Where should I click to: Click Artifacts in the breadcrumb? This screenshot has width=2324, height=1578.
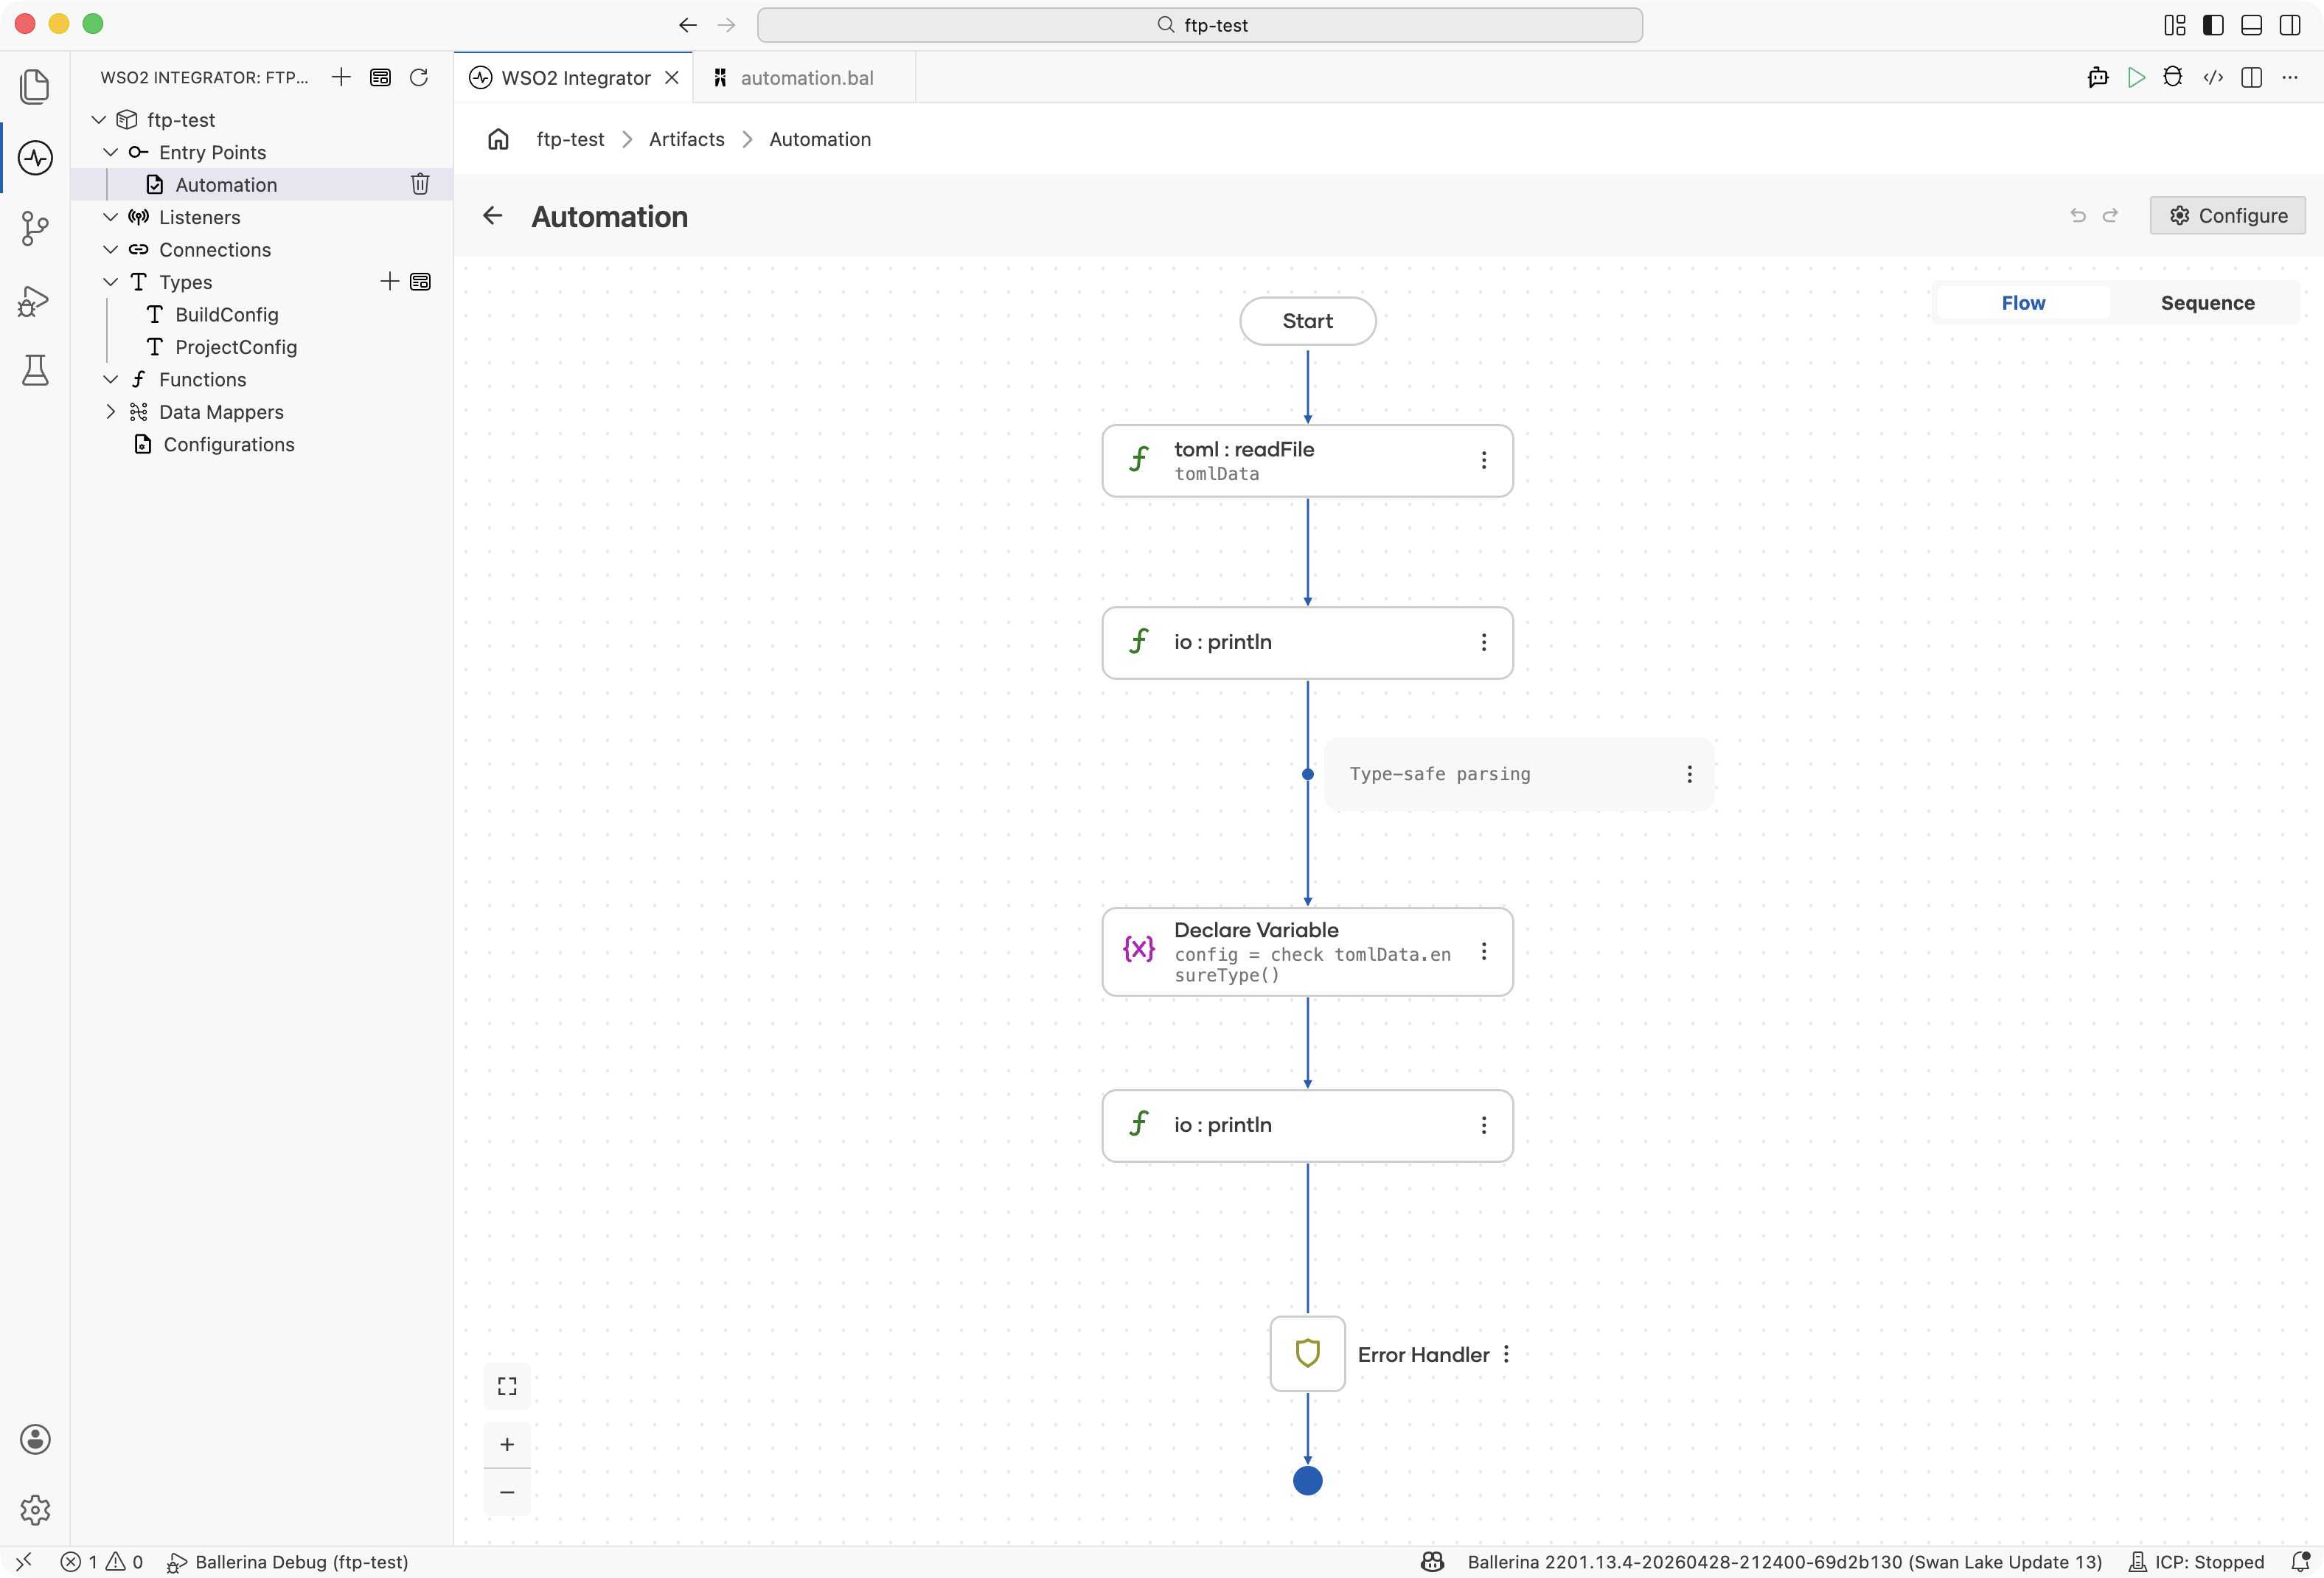686,139
